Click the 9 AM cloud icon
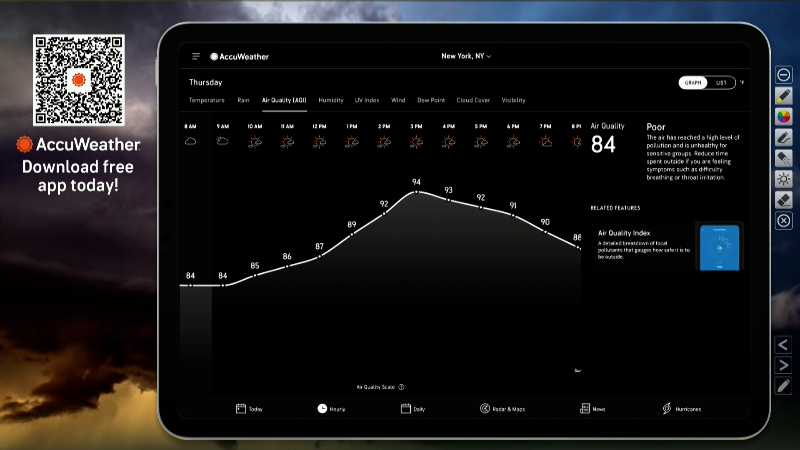 coord(222,141)
